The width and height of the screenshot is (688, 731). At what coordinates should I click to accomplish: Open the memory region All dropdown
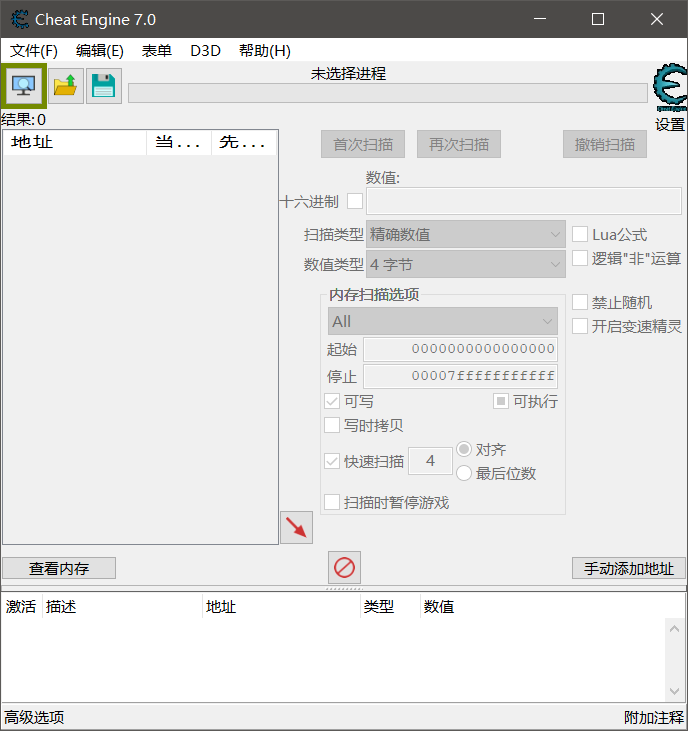tap(443, 321)
